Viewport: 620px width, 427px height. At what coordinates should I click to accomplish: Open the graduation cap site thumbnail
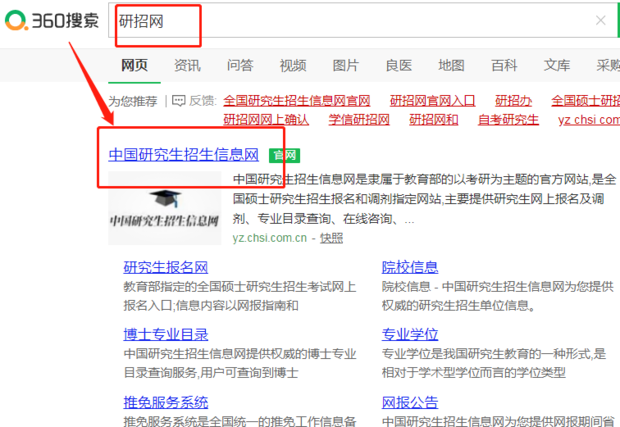click(x=164, y=208)
